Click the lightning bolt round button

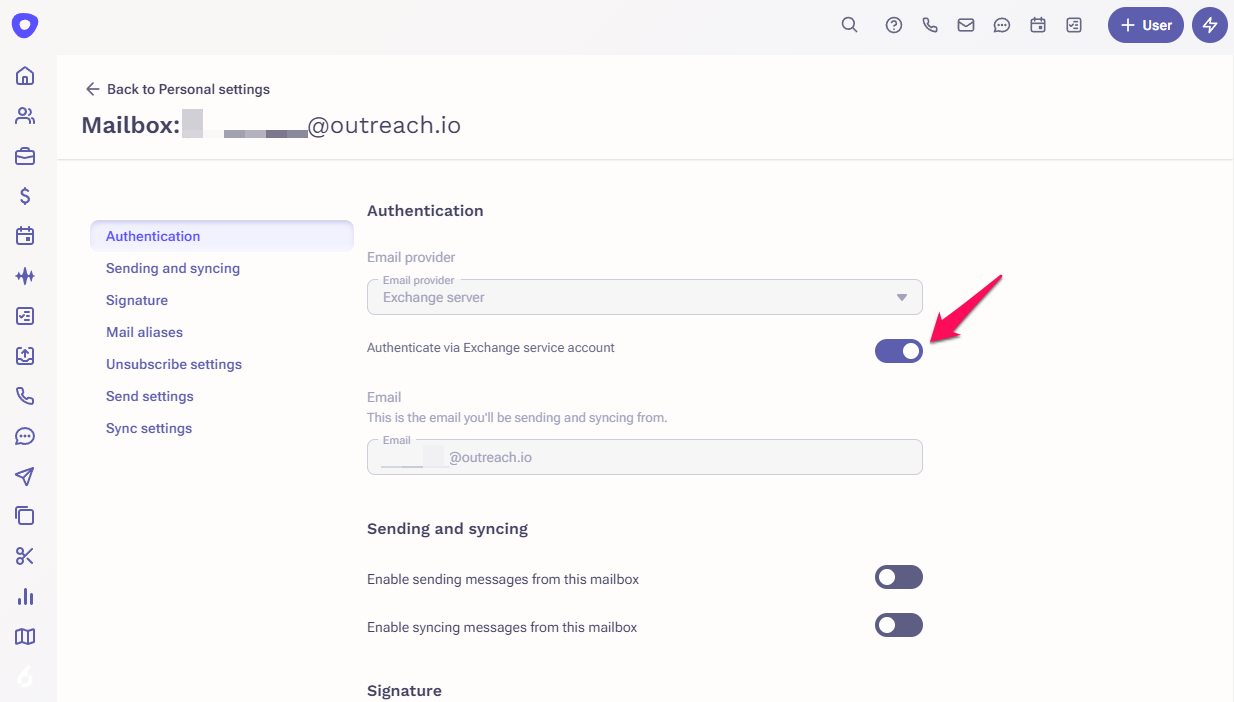pyautogui.click(x=1210, y=25)
